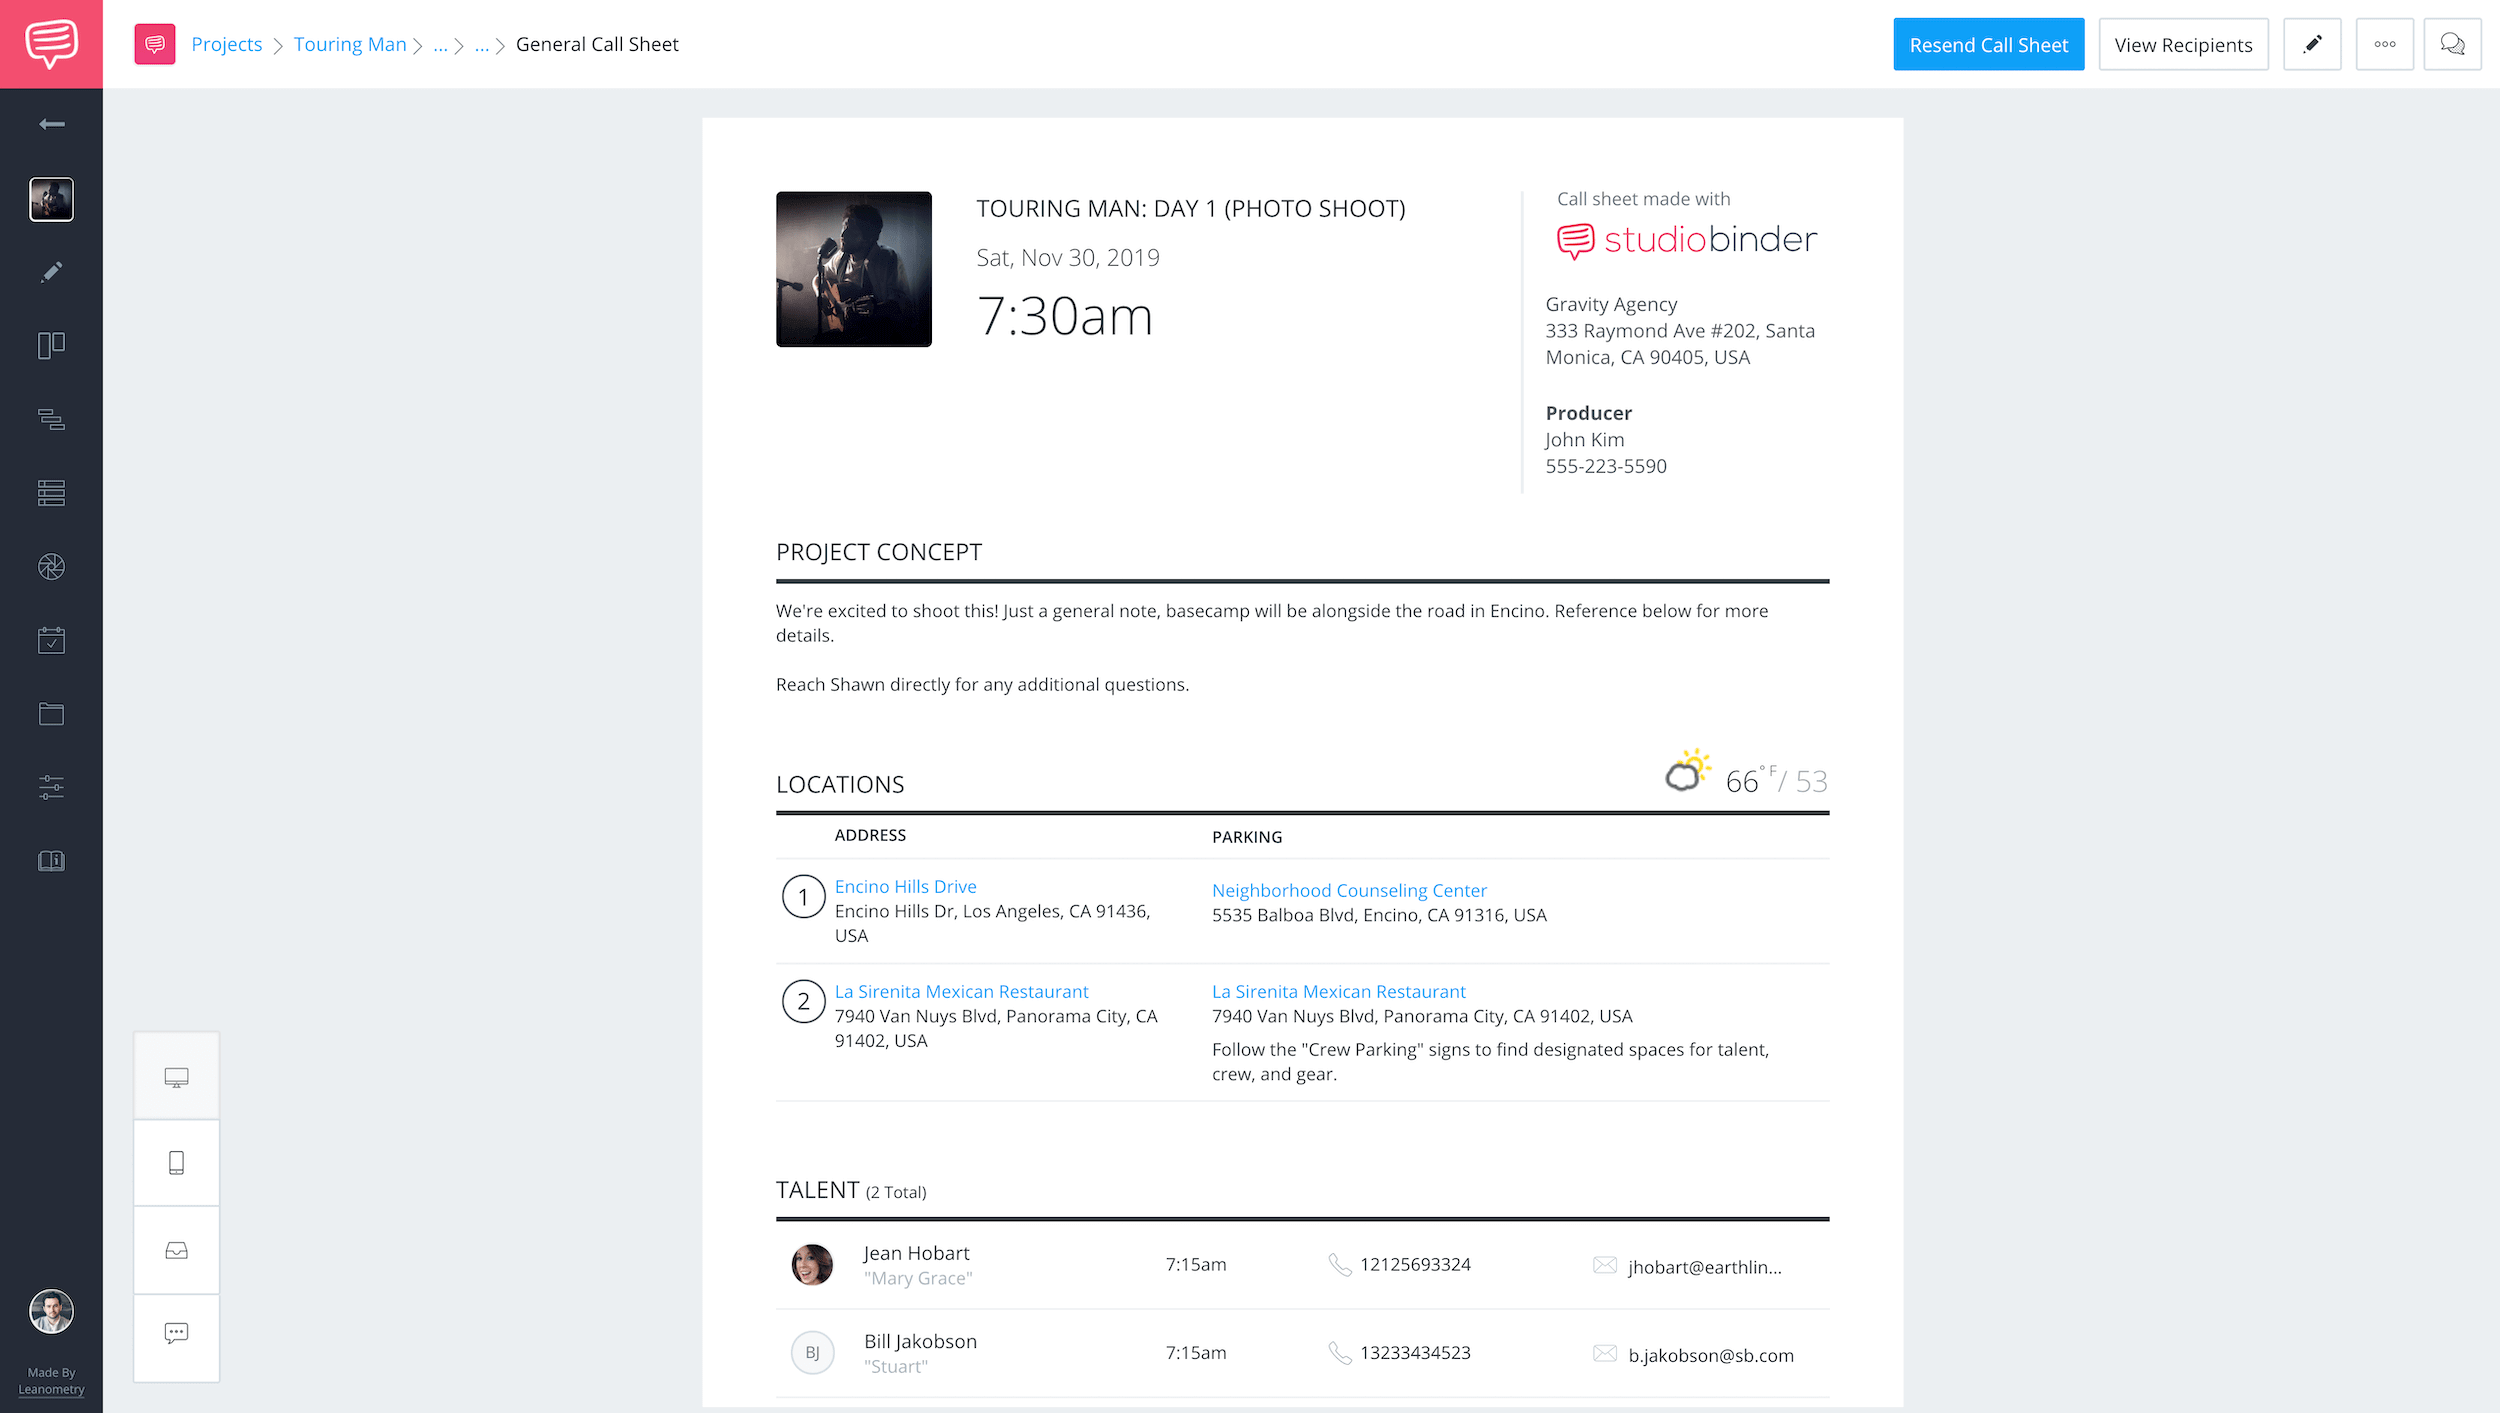Select the General Call Sheet menu item

[x=598, y=43]
